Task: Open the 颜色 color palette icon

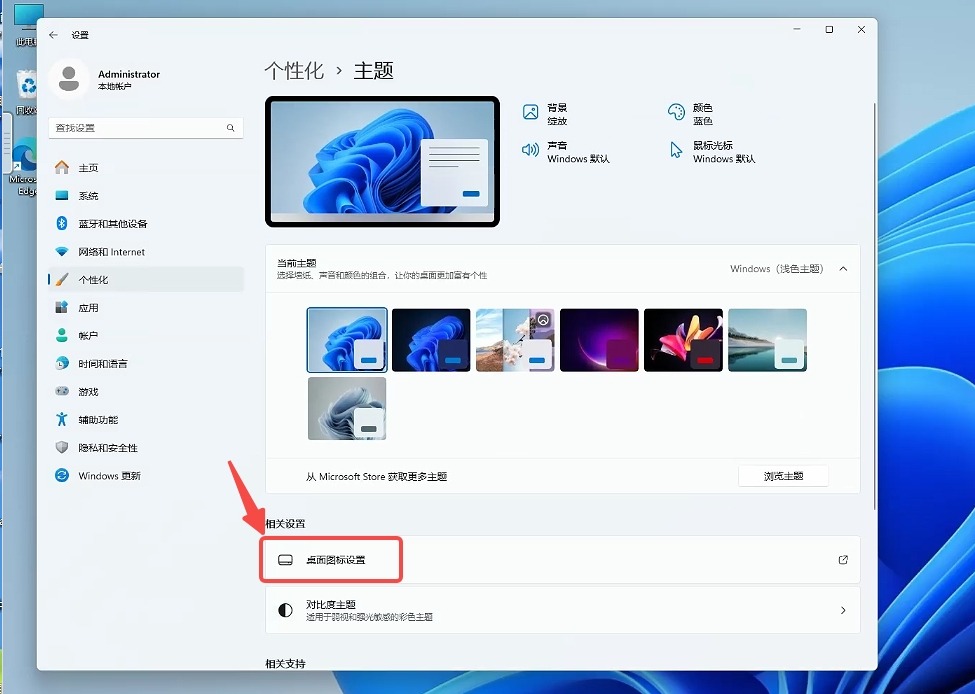Action: coord(676,113)
